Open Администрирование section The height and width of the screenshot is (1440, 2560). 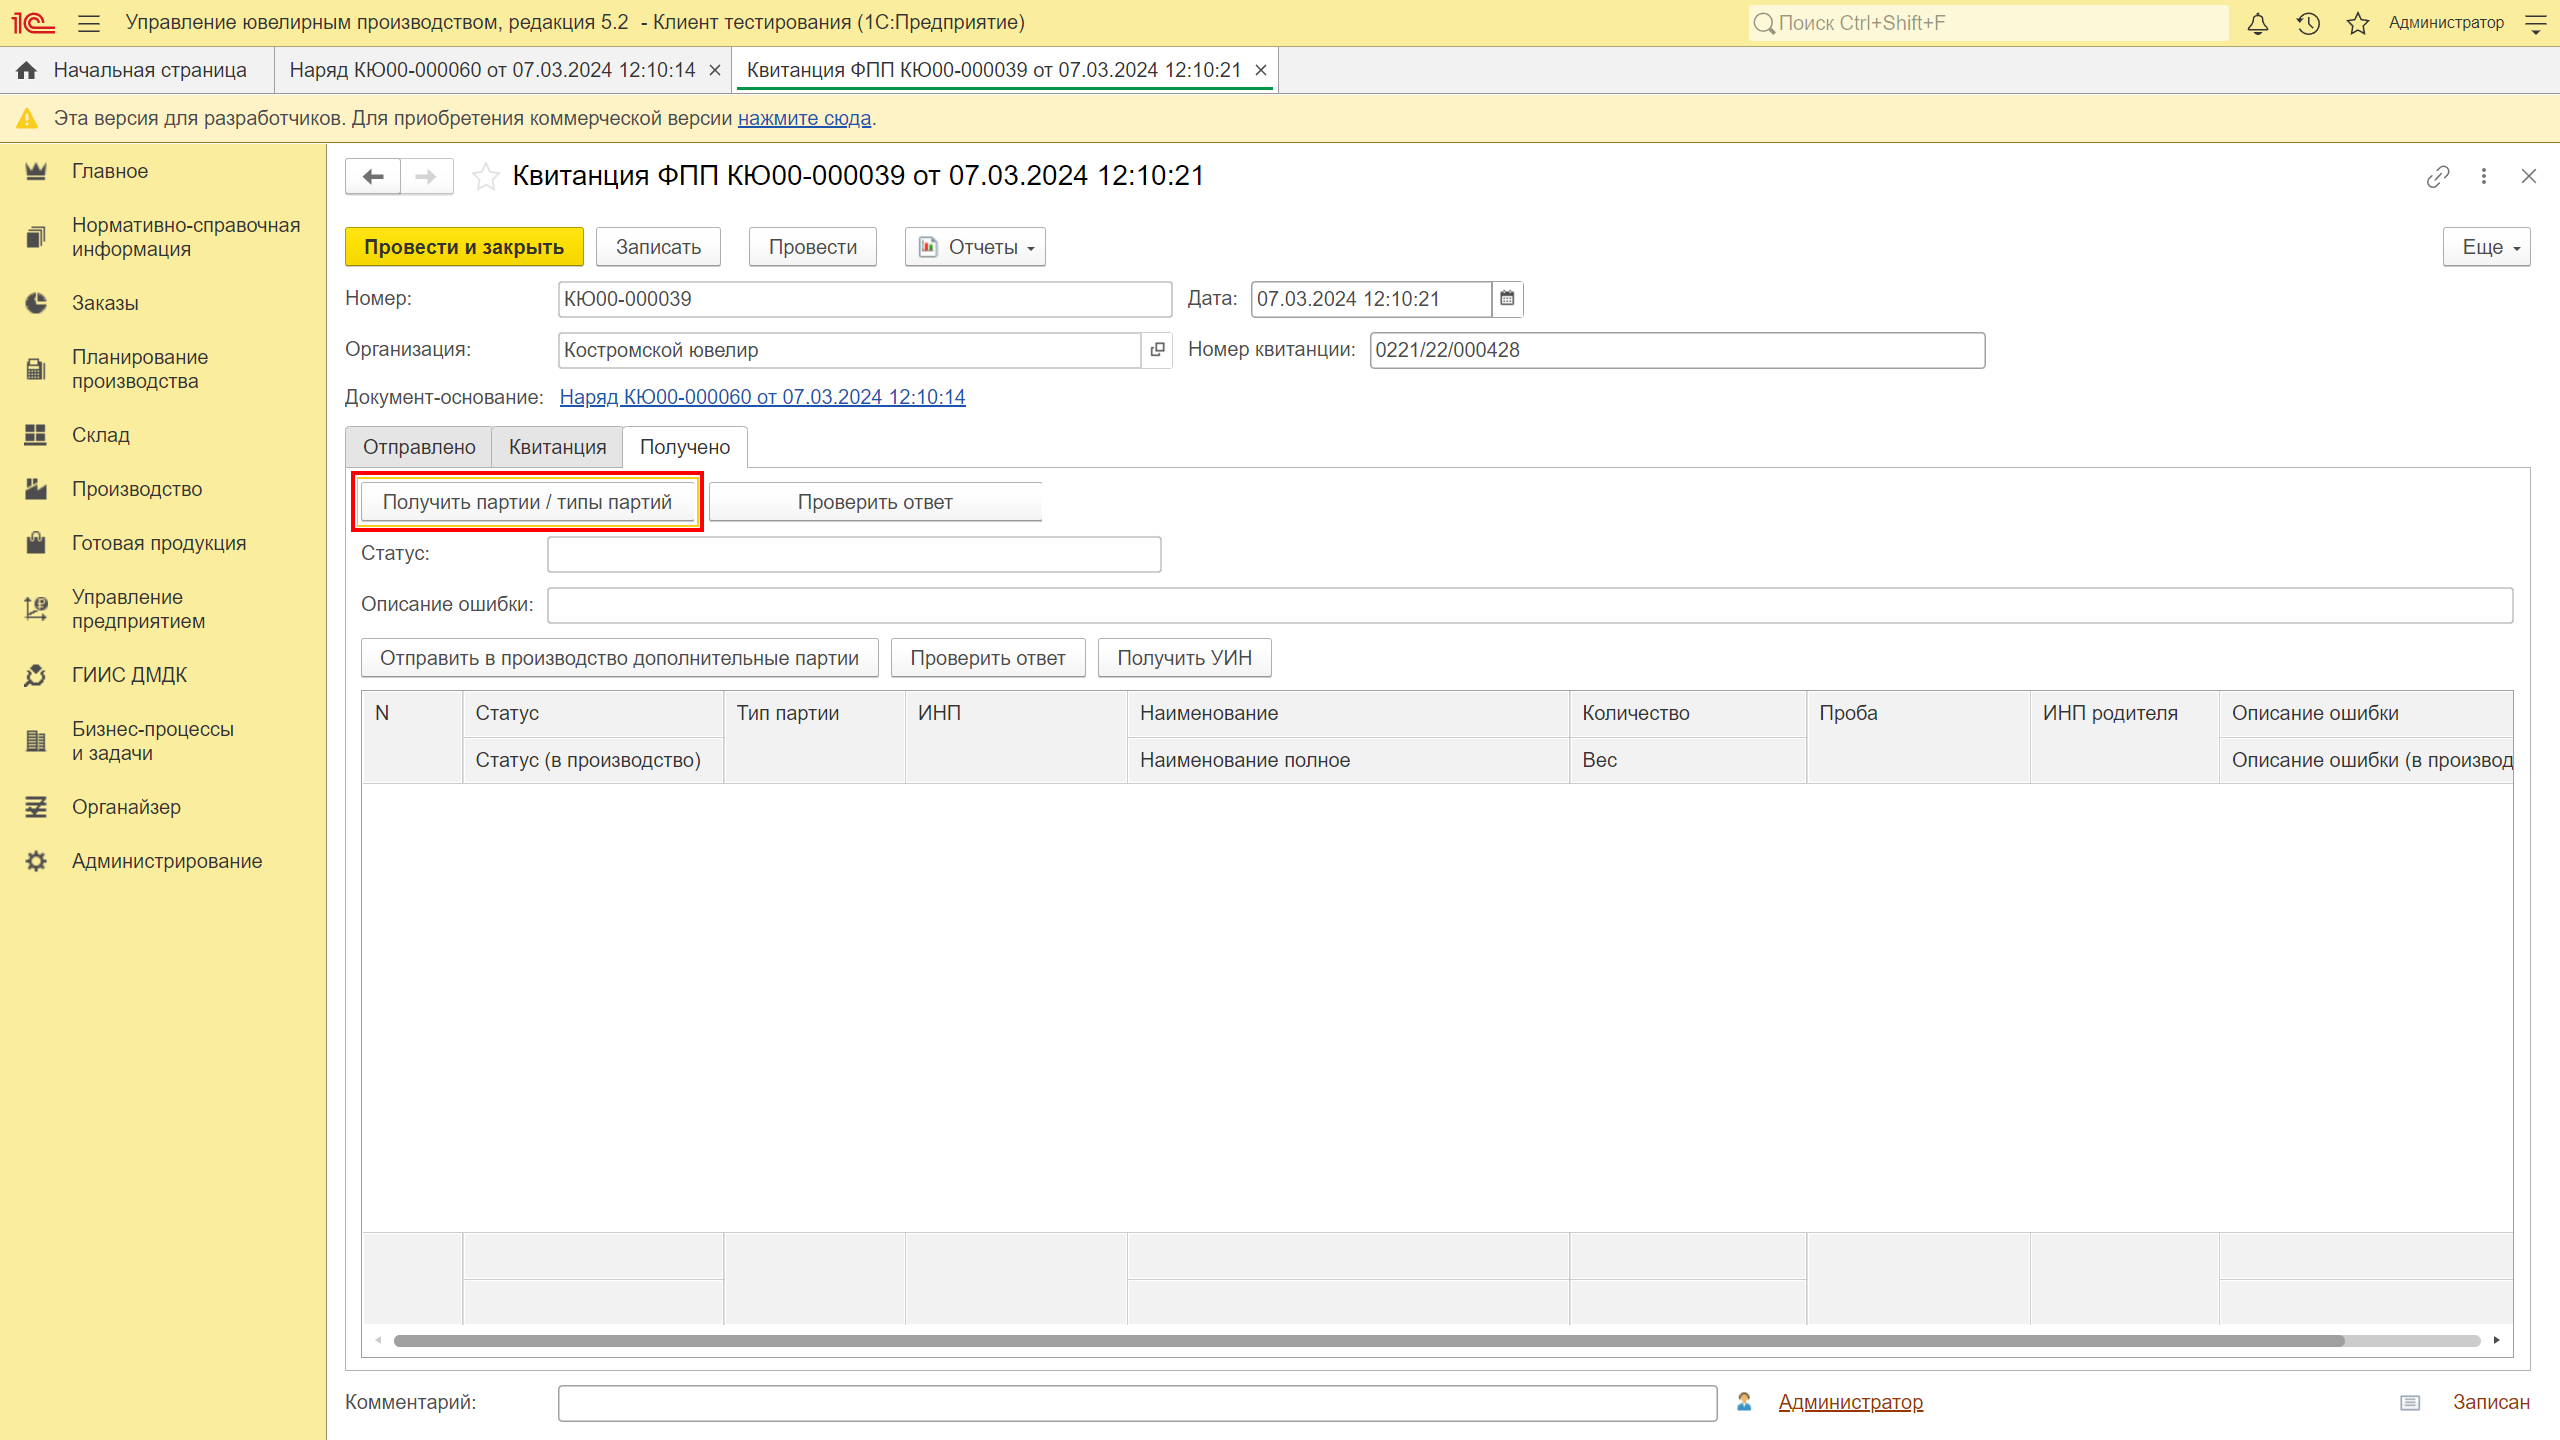[x=167, y=861]
